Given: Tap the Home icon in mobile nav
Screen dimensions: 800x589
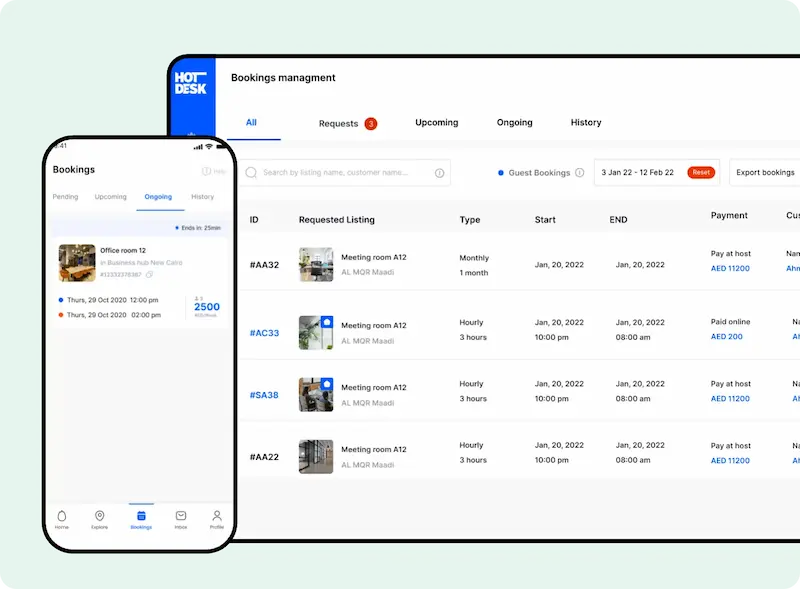Looking at the screenshot, I should [x=62, y=518].
